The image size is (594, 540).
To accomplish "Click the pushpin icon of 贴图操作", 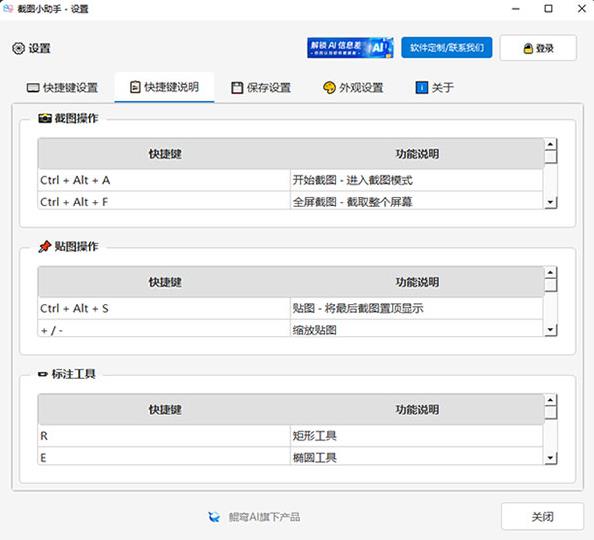I will pos(45,247).
